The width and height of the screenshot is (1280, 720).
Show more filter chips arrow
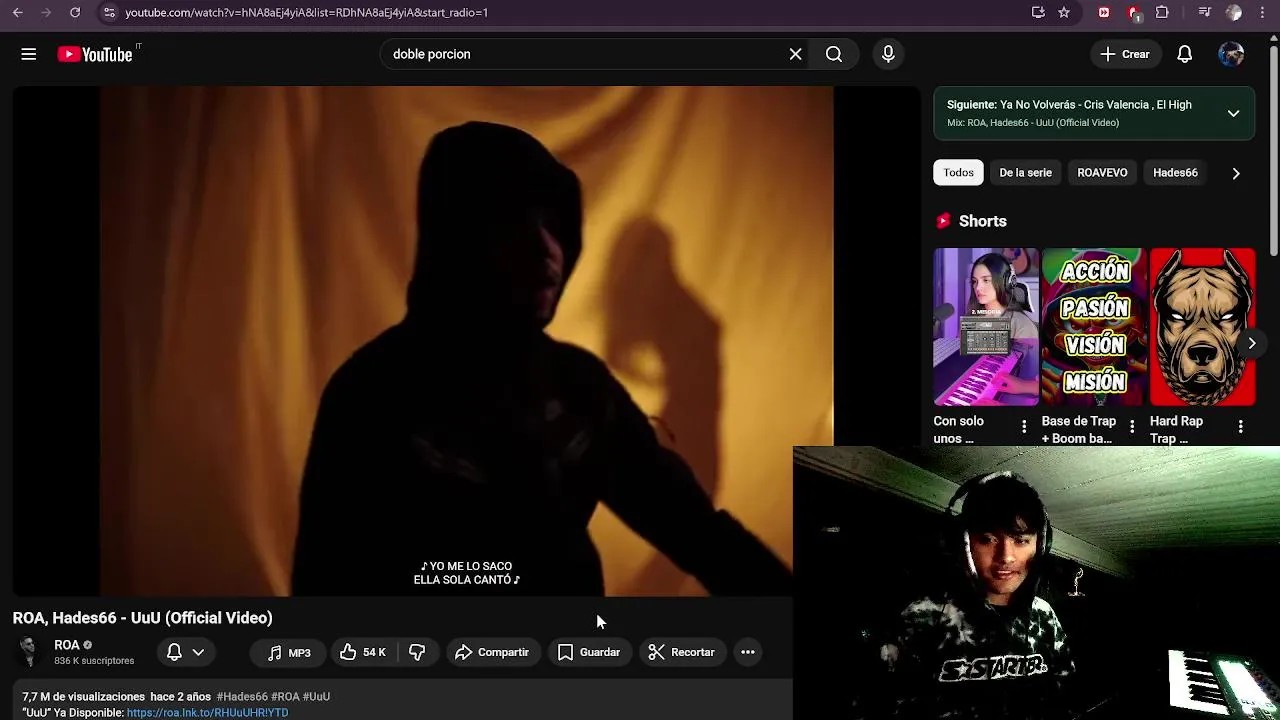[x=1236, y=173]
